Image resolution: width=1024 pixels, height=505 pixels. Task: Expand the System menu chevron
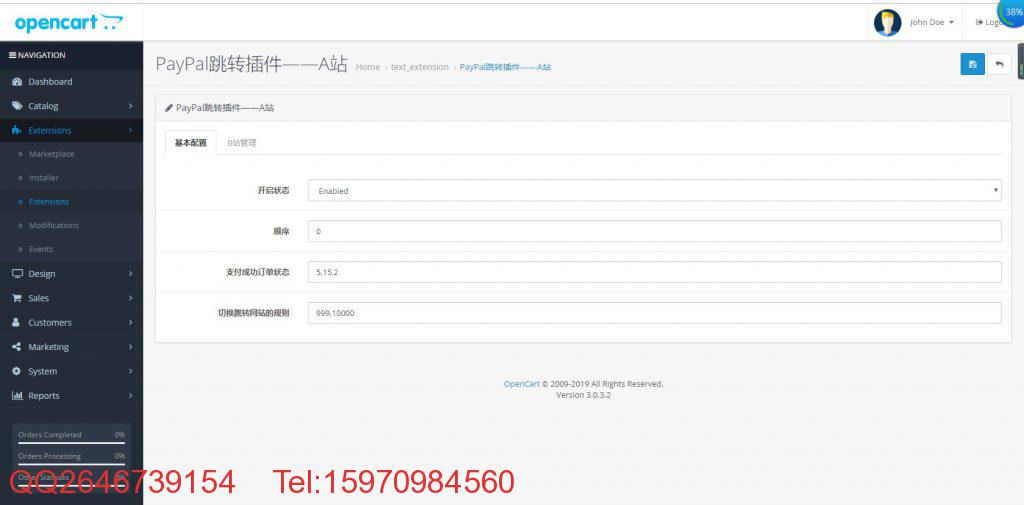click(x=131, y=371)
